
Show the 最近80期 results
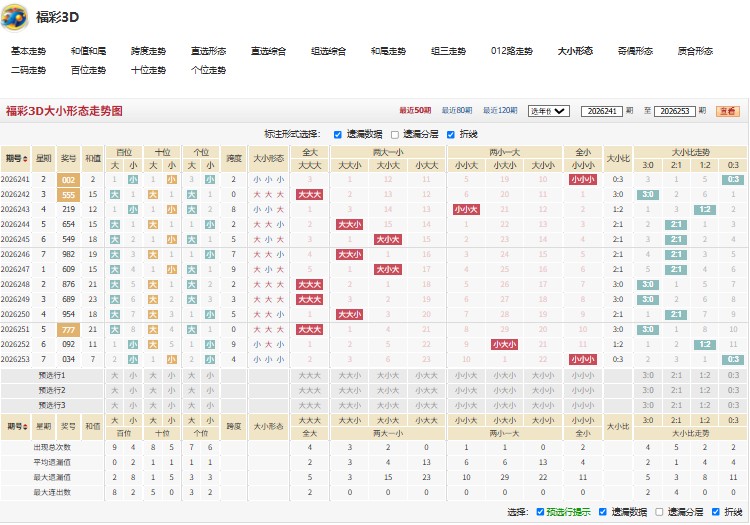457,110
